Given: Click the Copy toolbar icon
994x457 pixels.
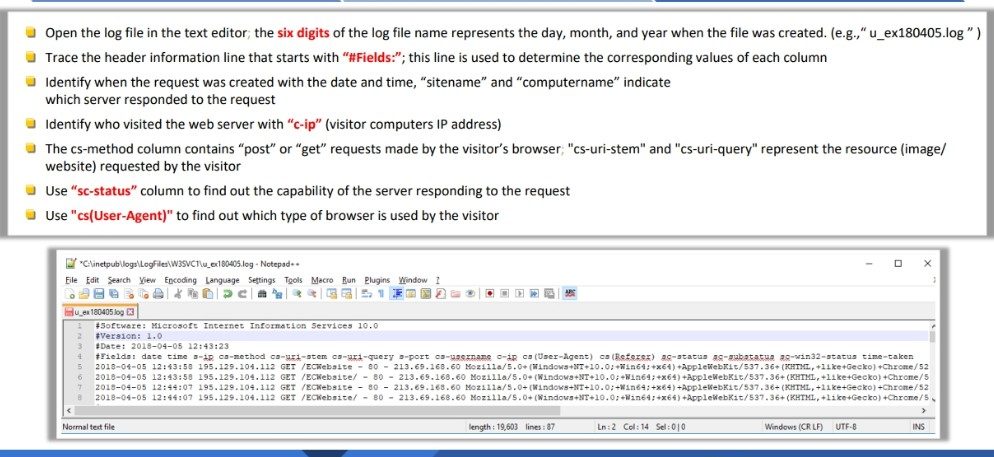Looking at the screenshot, I should (193, 293).
